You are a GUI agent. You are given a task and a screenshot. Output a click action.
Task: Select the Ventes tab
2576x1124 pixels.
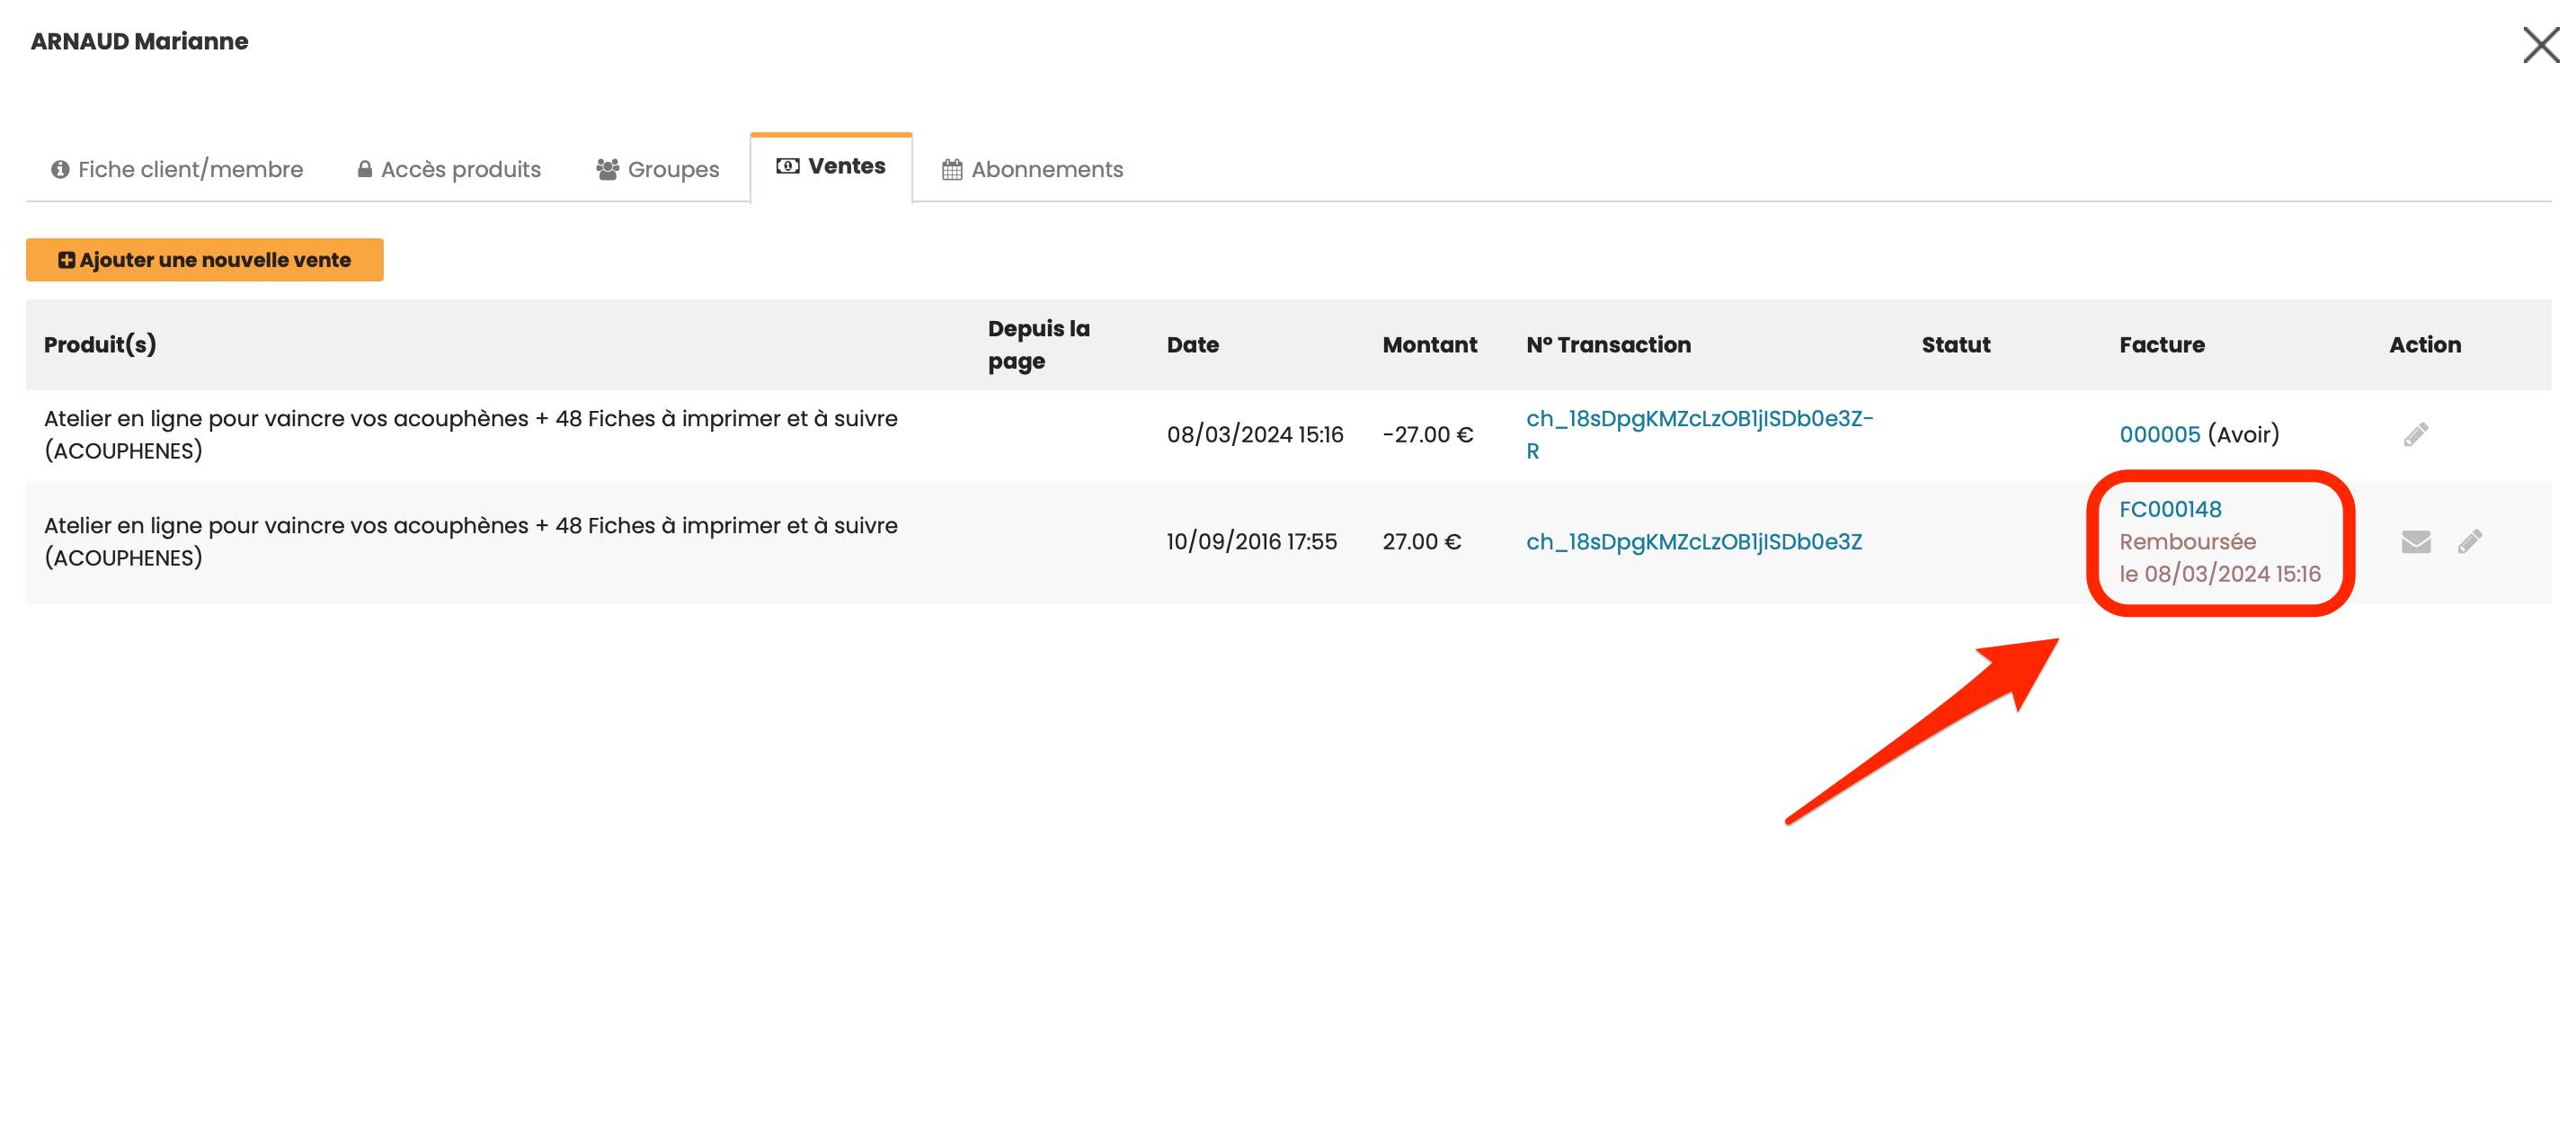point(846,166)
